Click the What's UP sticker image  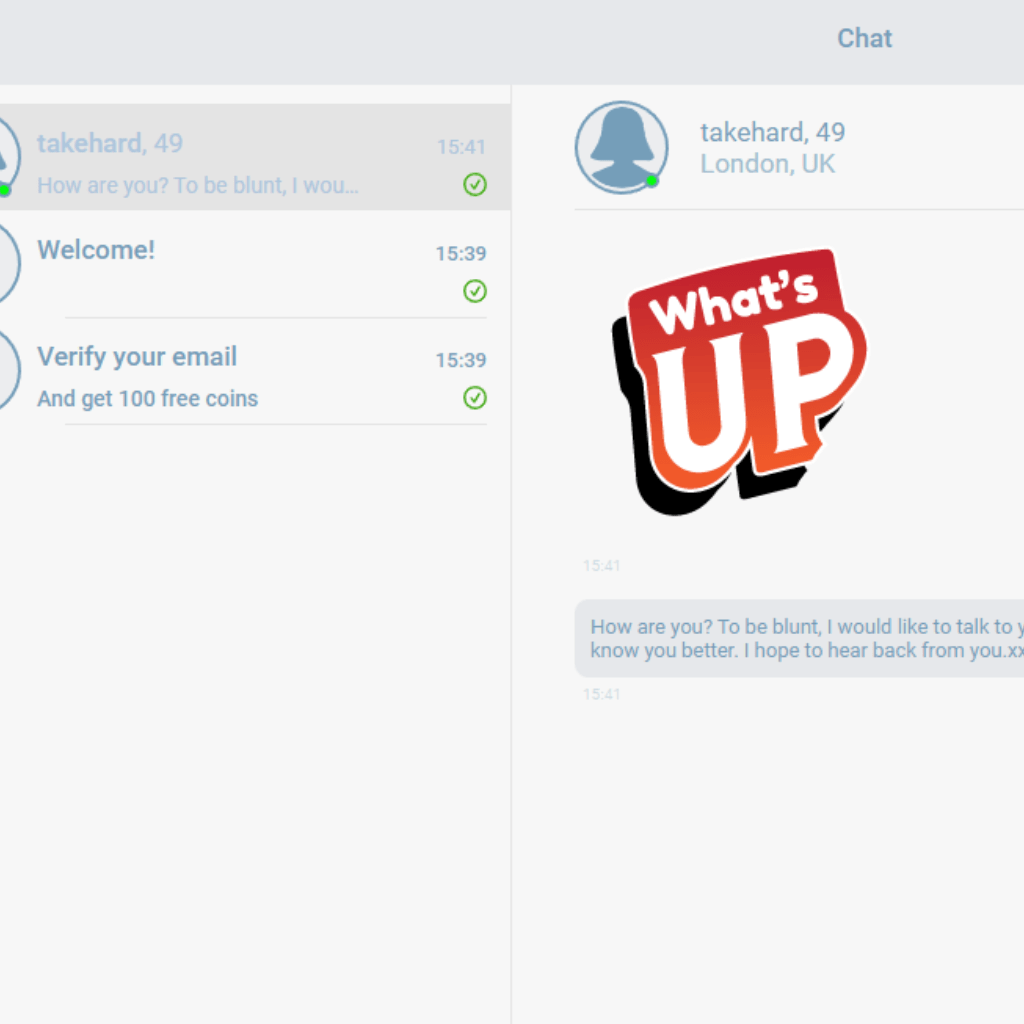point(739,382)
